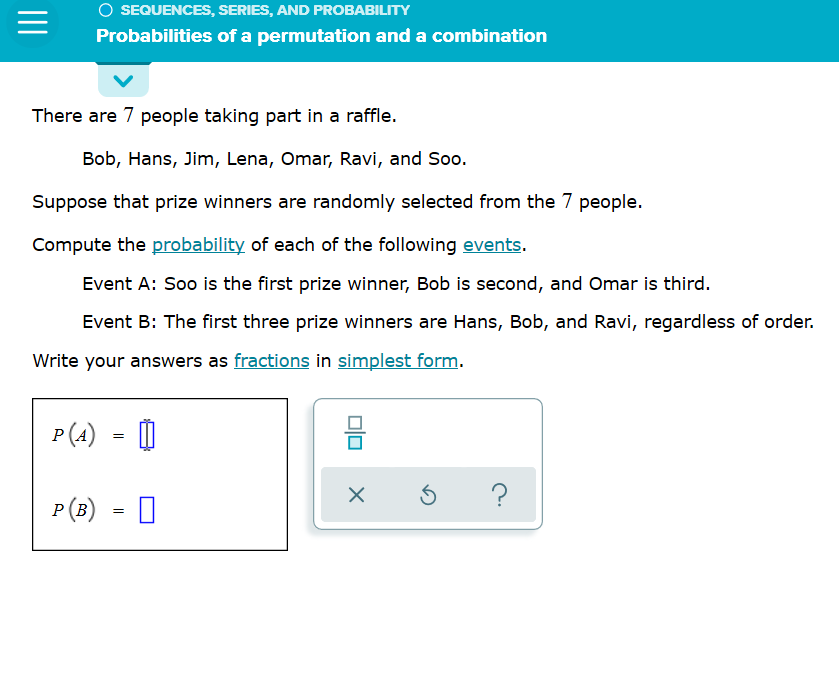Open the definition of events

(x=491, y=244)
